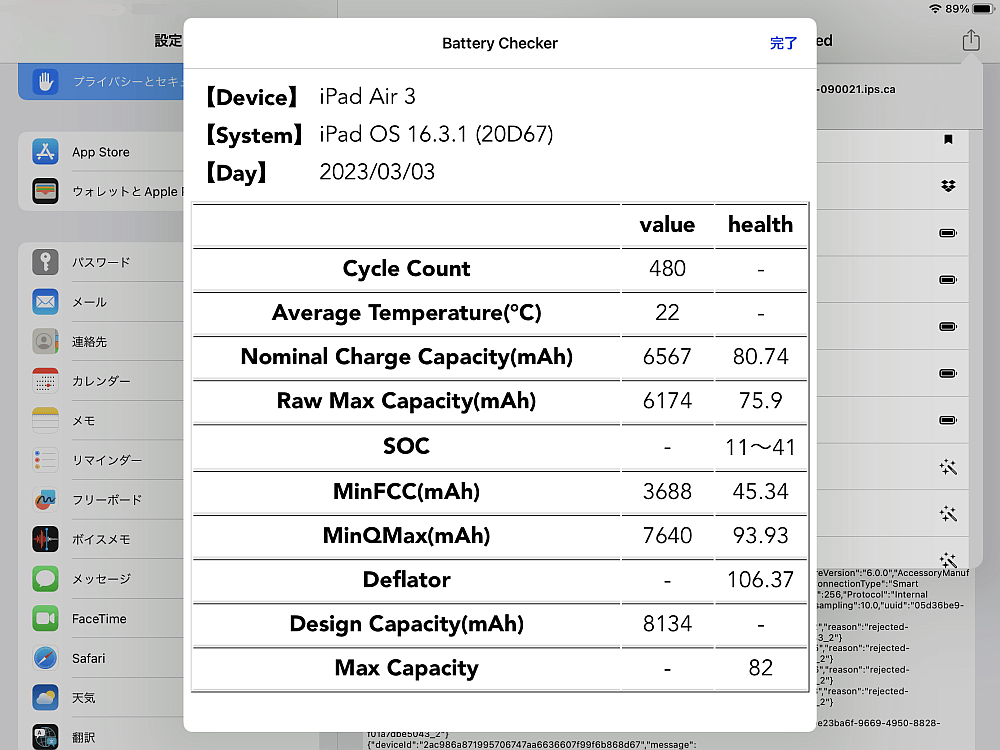Click the health value 75.9

760,401
